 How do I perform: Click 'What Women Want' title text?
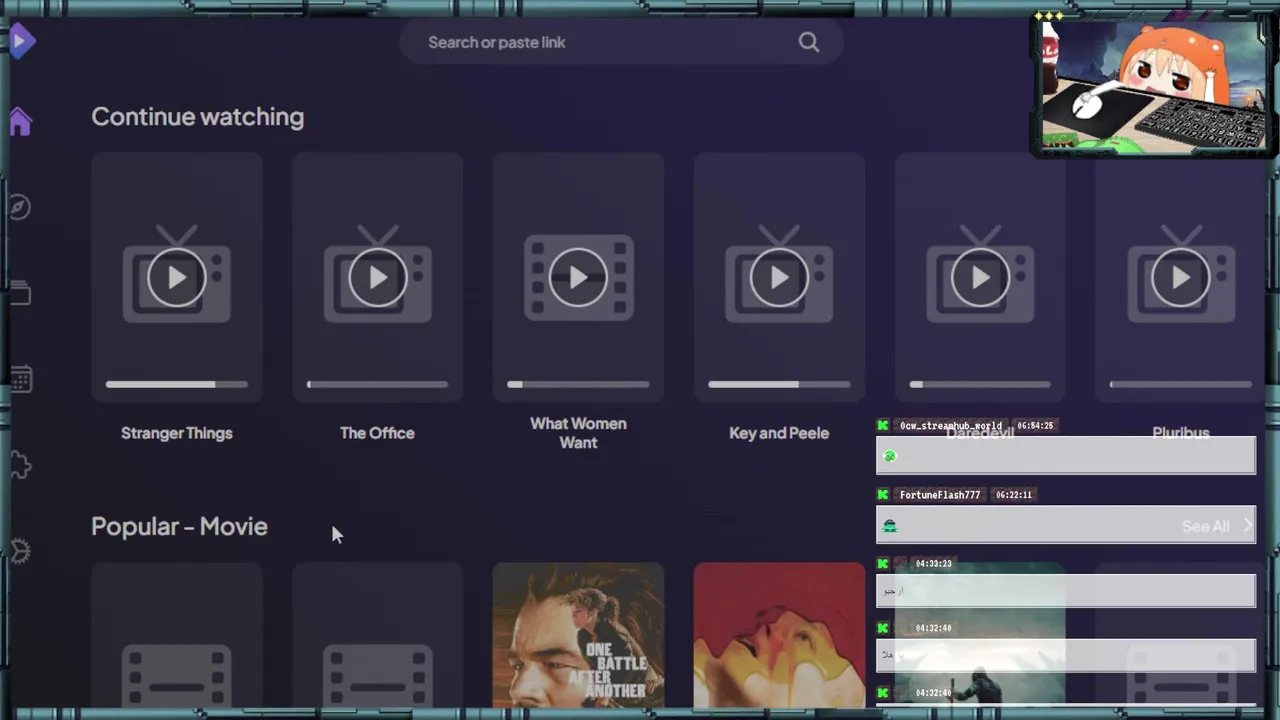tap(578, 433)
